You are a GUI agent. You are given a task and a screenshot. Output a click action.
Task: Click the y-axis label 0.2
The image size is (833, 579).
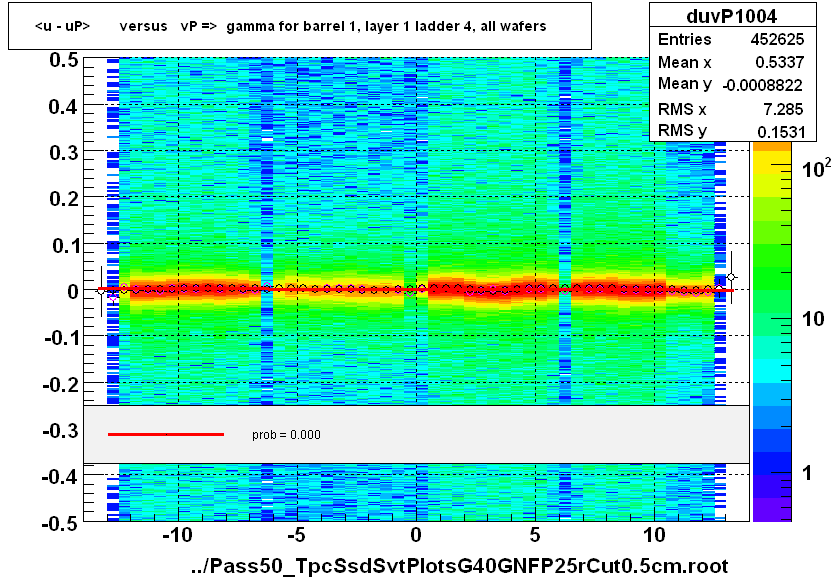(64, 199)
